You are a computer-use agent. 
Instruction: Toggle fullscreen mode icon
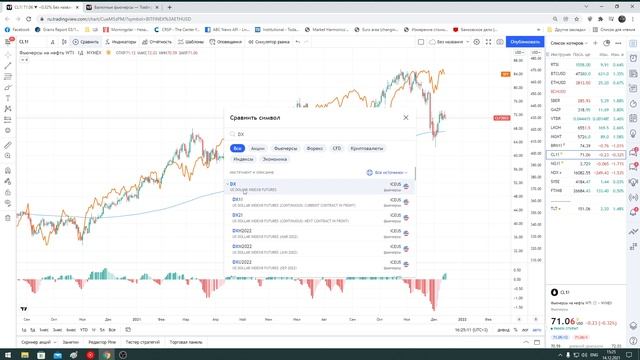pyautogui.click(x=488, y=42)
